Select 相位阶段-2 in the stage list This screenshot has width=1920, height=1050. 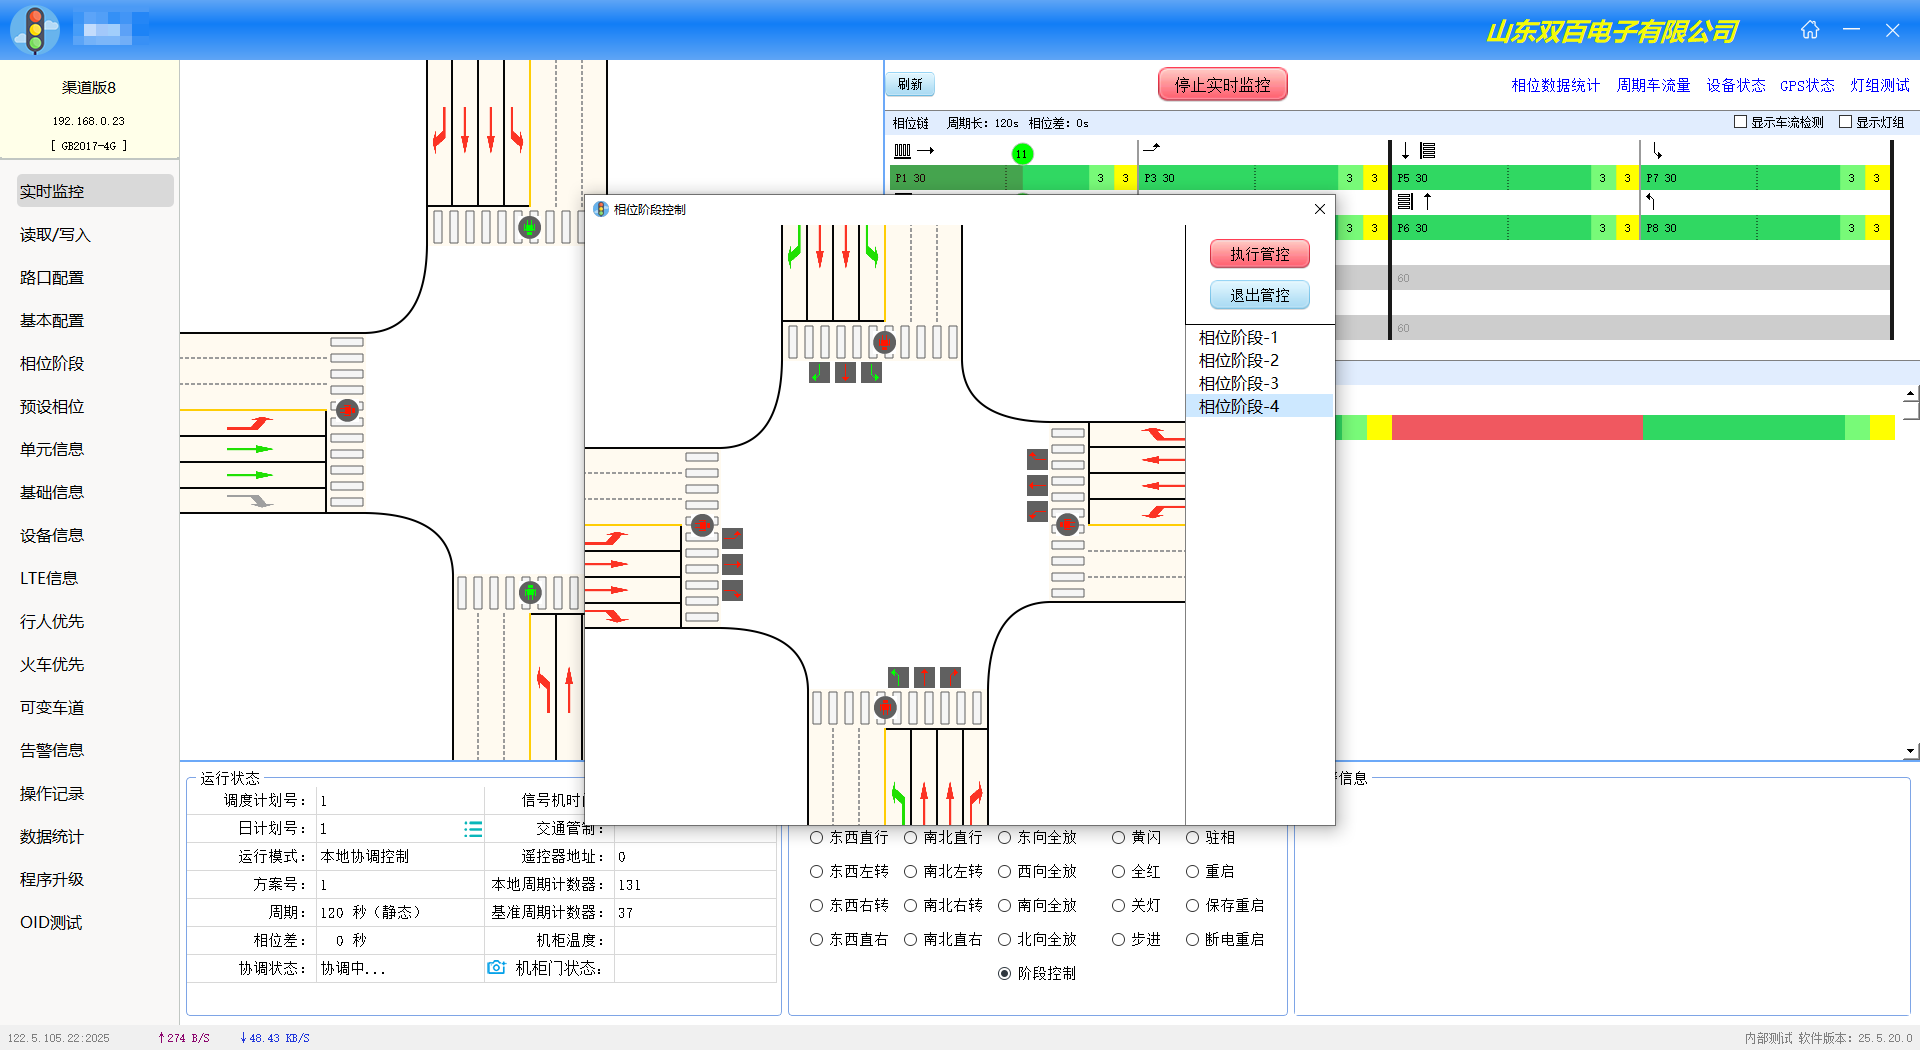1238,361
